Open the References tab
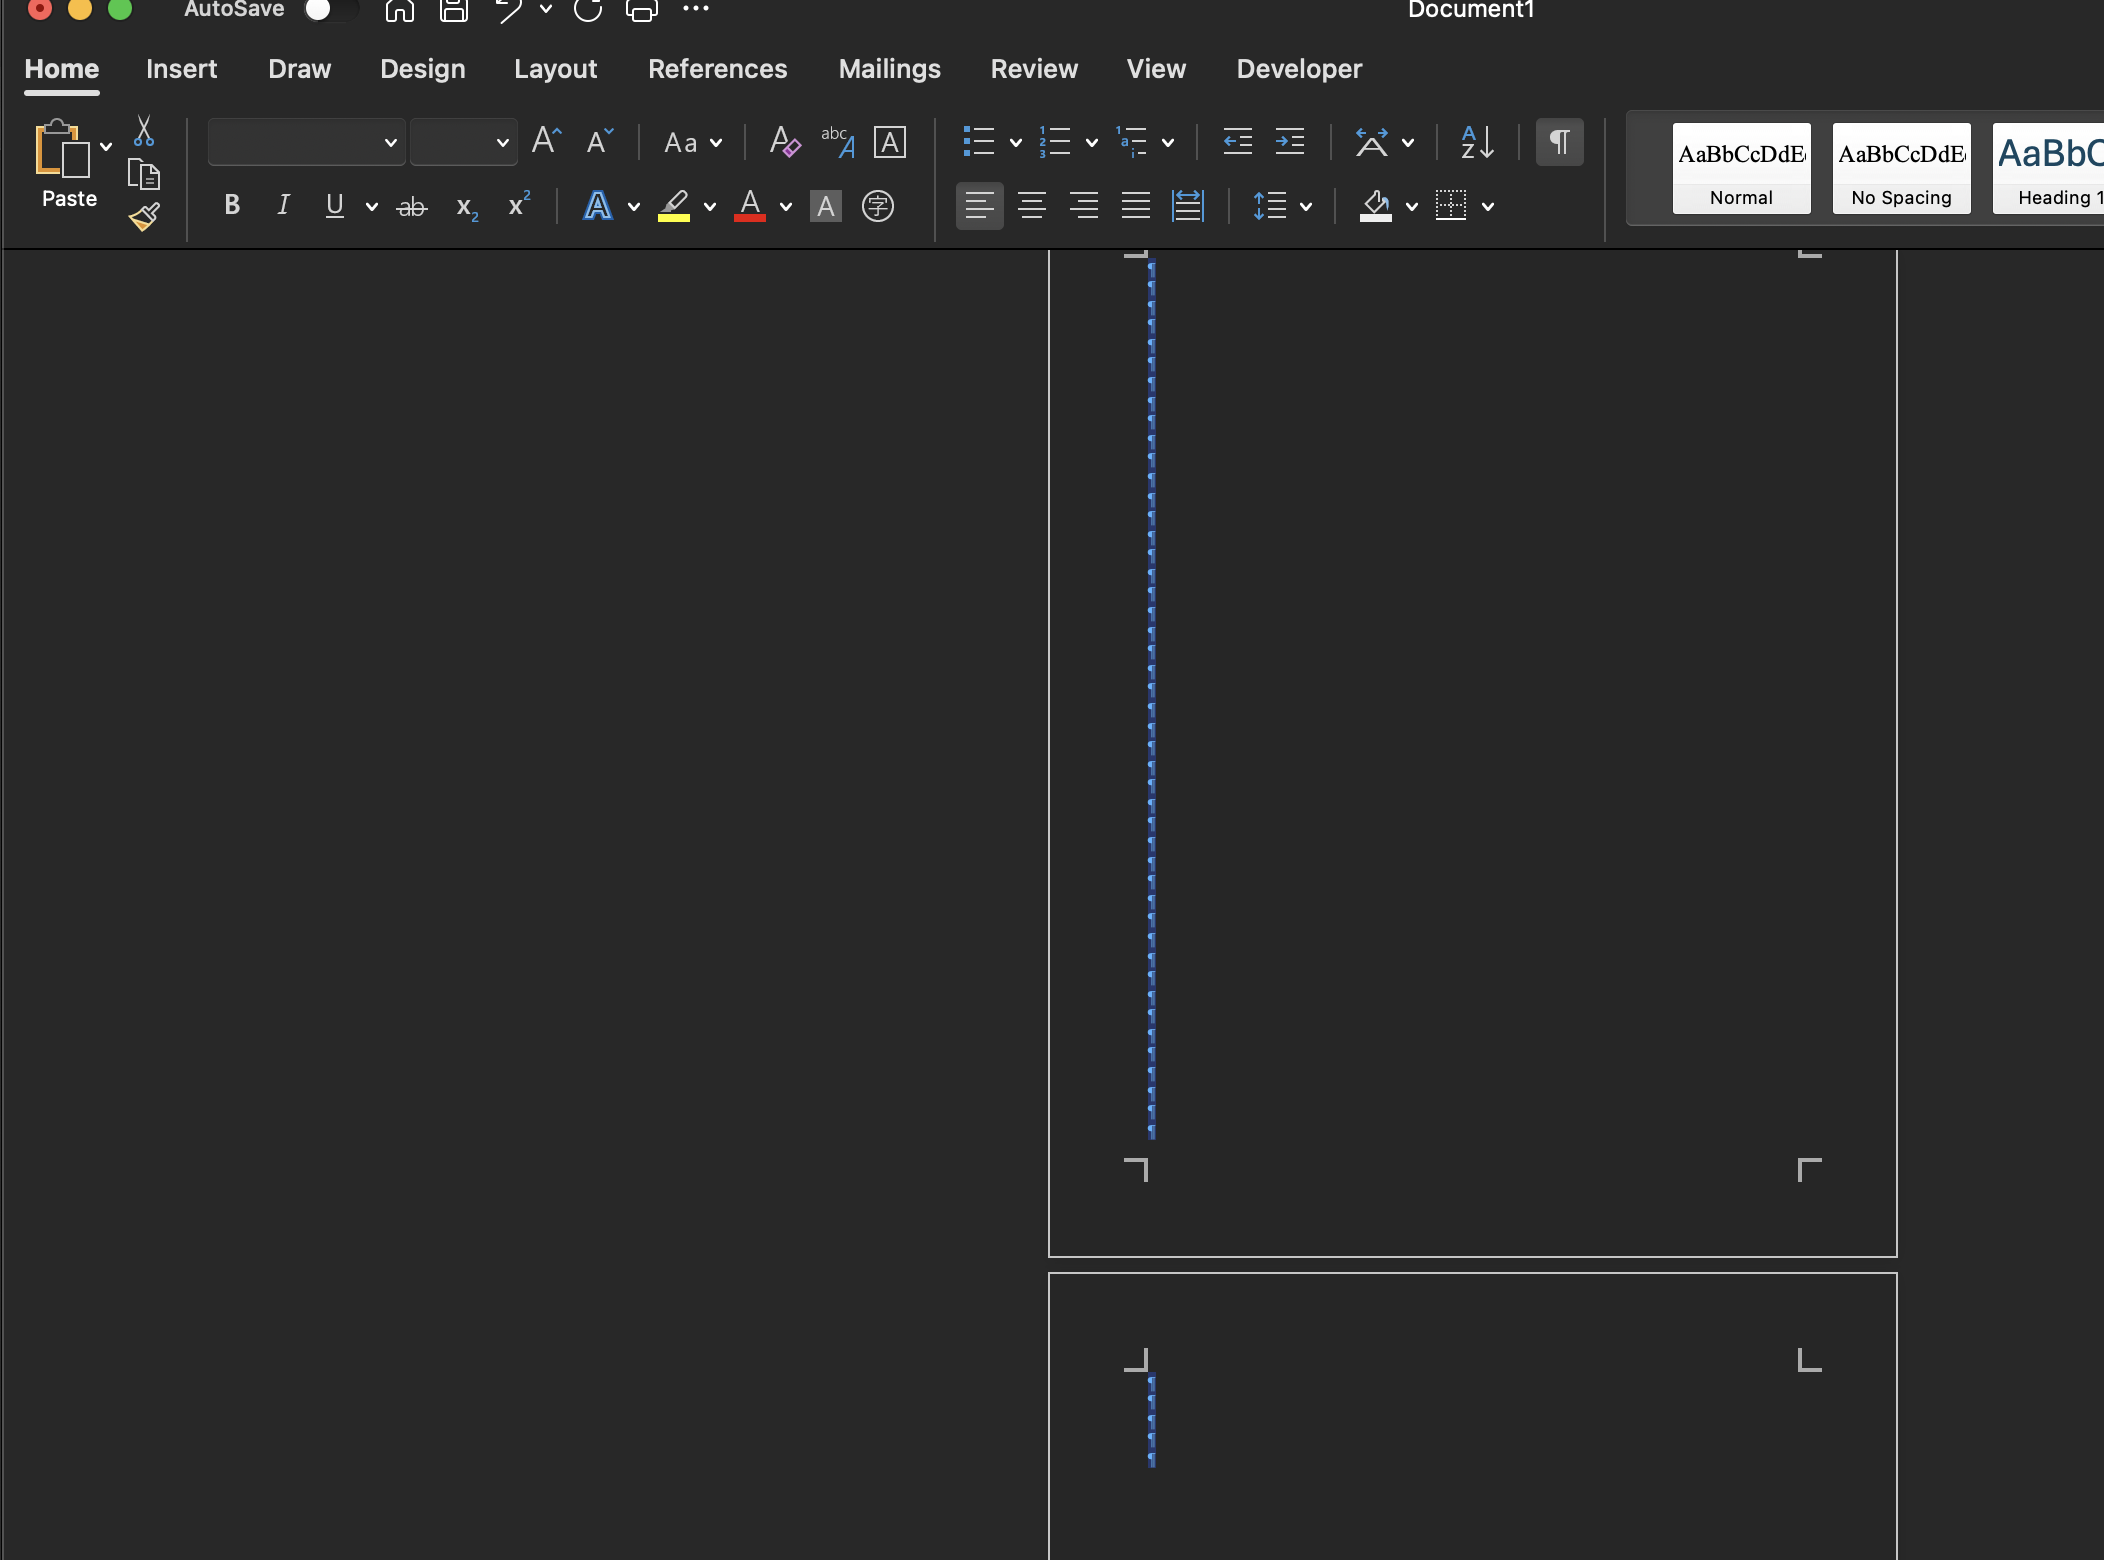This screenshot has width=2104, height=1560. pos(717,69)
